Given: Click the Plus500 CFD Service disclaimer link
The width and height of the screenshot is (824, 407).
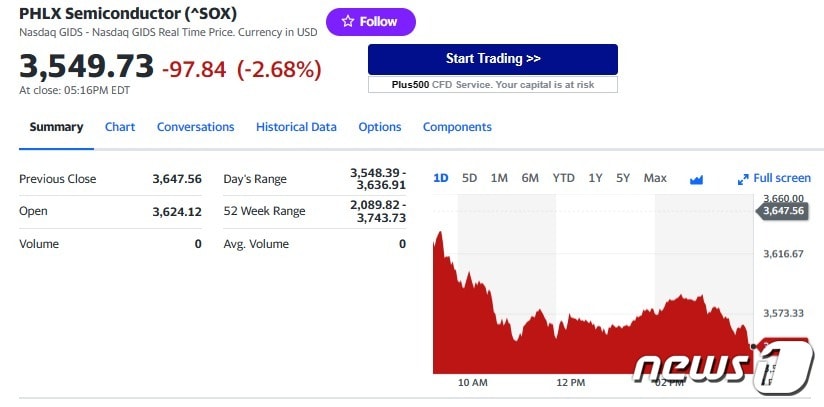Looking at the screenshot, I should point(492,85).
